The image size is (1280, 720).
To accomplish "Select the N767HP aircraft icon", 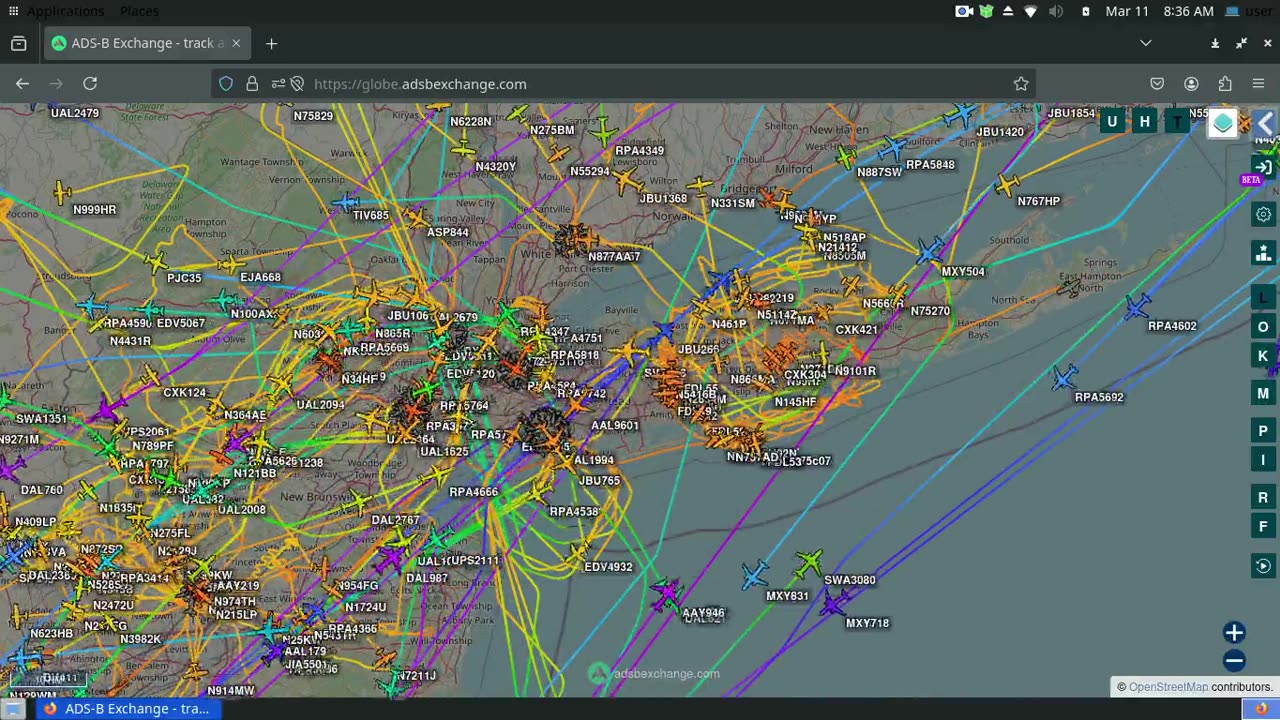I will (1007, 184).
